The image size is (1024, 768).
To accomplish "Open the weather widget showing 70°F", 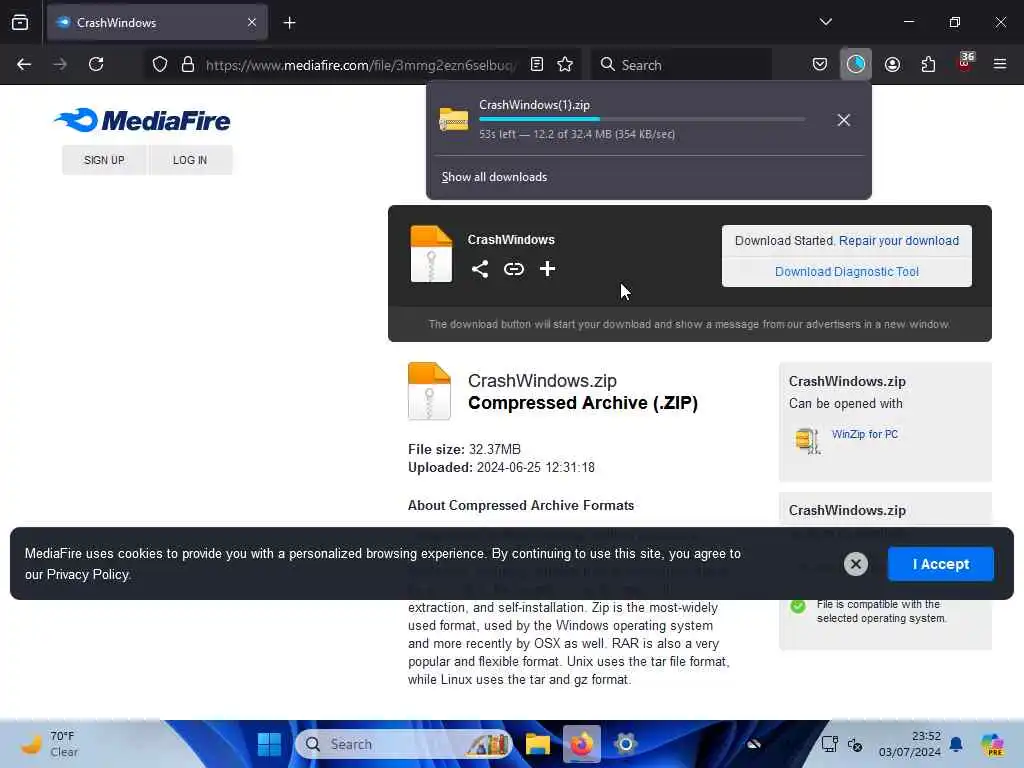I will 49,744.
